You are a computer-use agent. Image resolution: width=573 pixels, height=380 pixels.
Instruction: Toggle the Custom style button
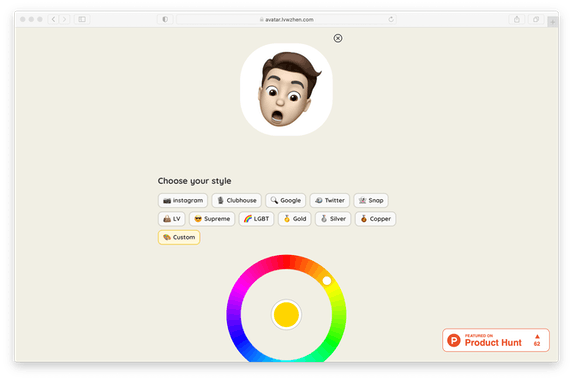(179, 237)
